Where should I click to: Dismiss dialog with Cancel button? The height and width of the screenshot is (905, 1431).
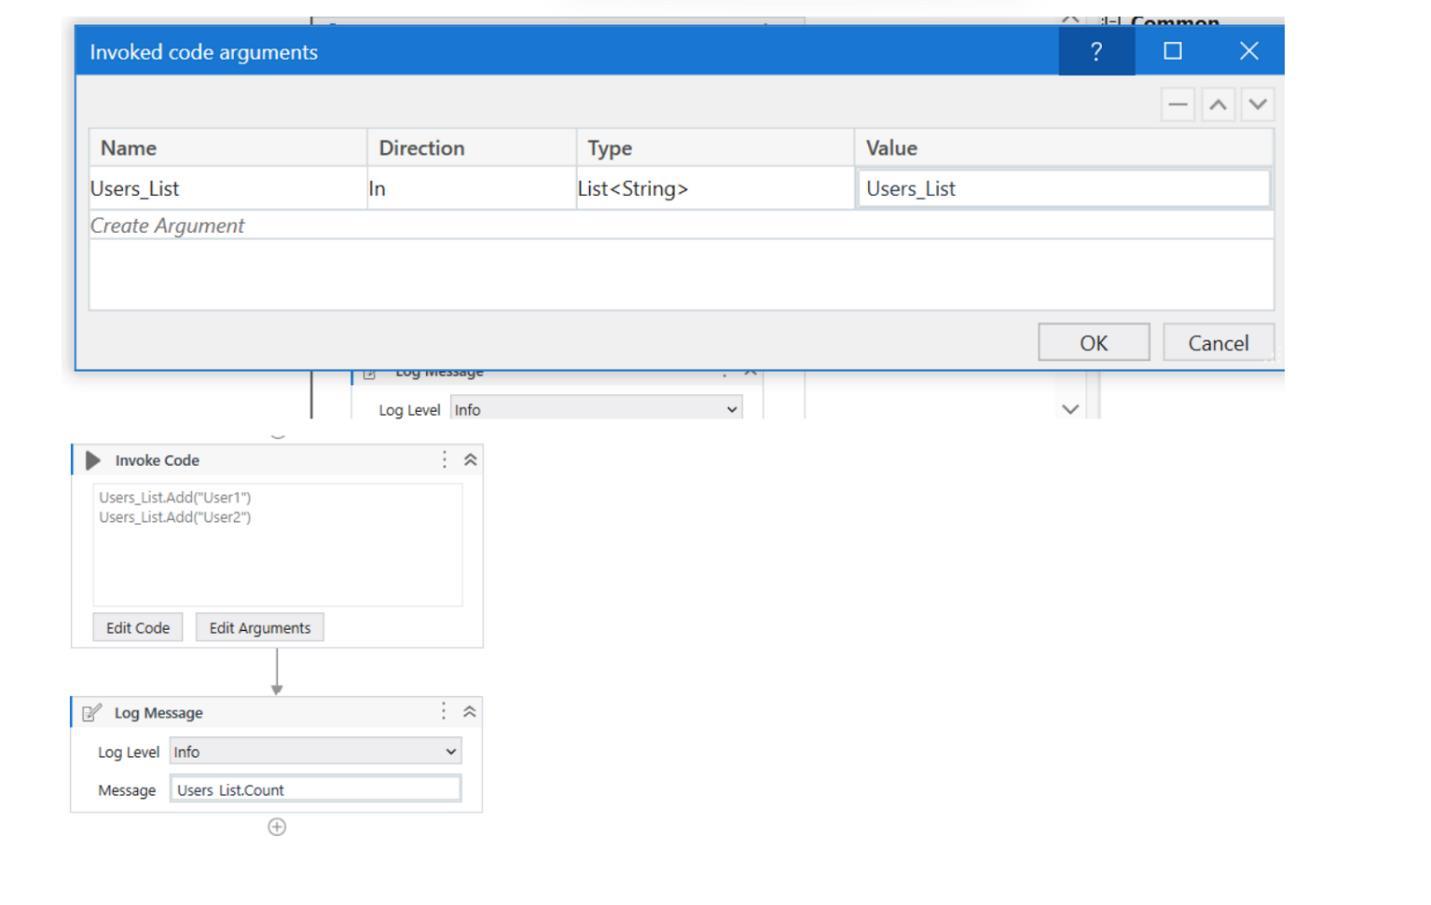[1218, 343]
